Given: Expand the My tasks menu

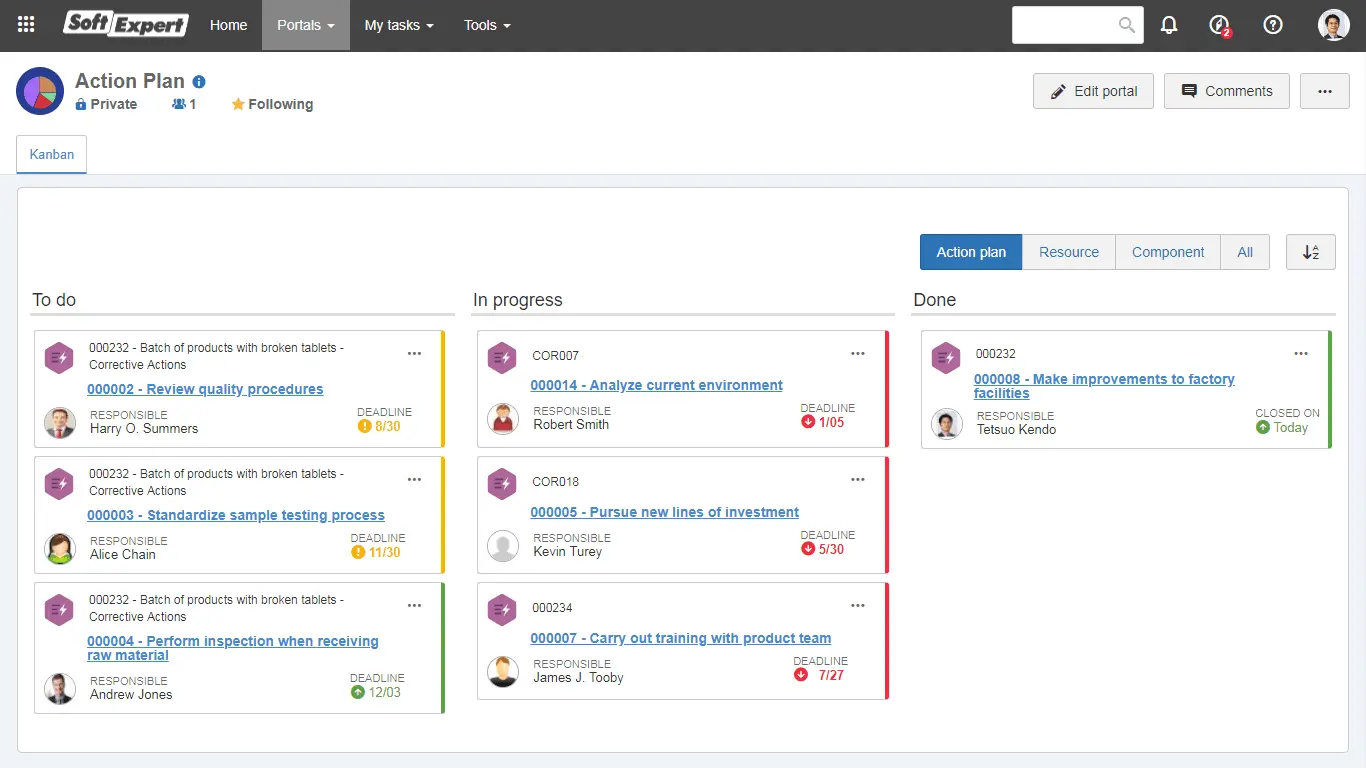Looking at the screenshot, I should point(398,25).
